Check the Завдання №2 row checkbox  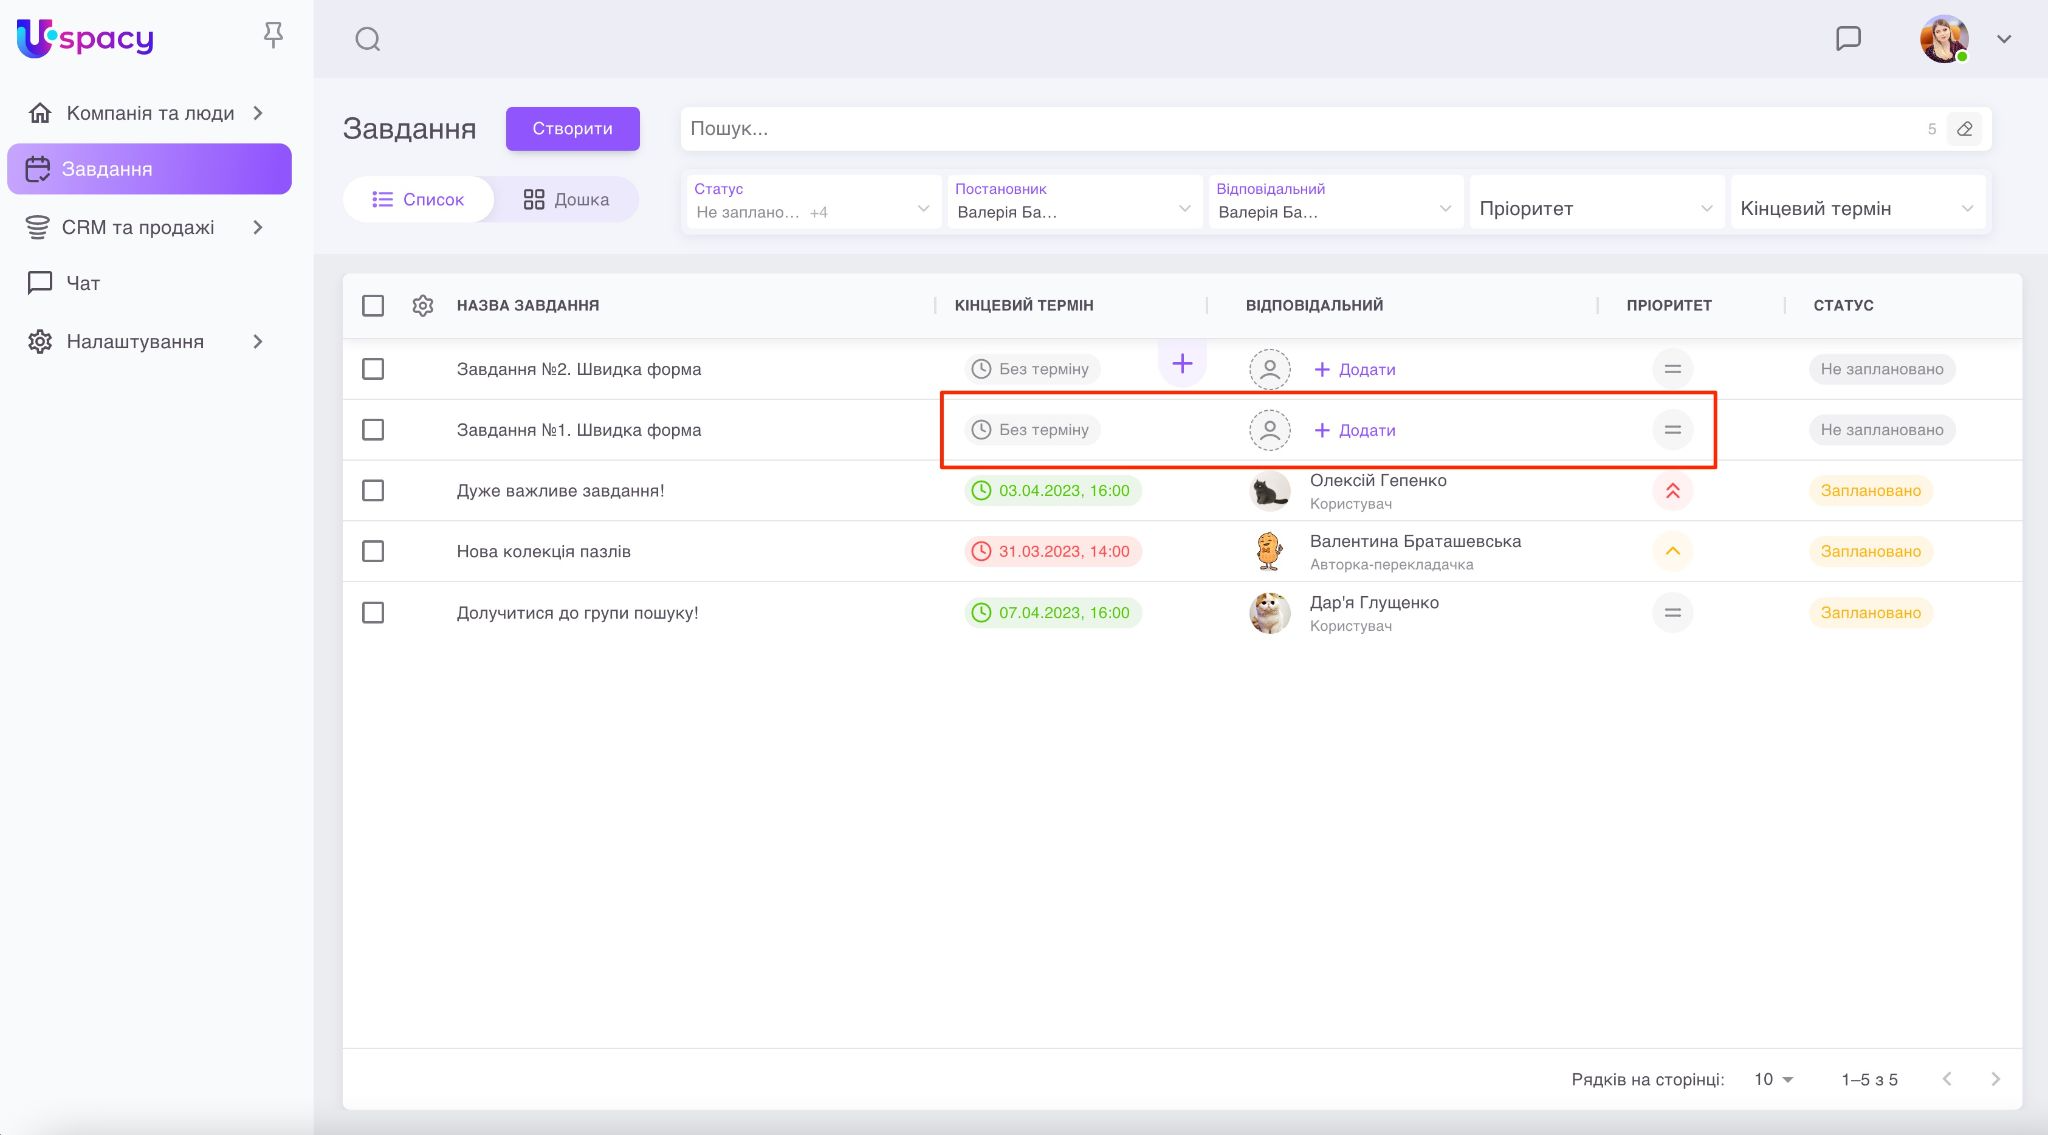point(373,369)
